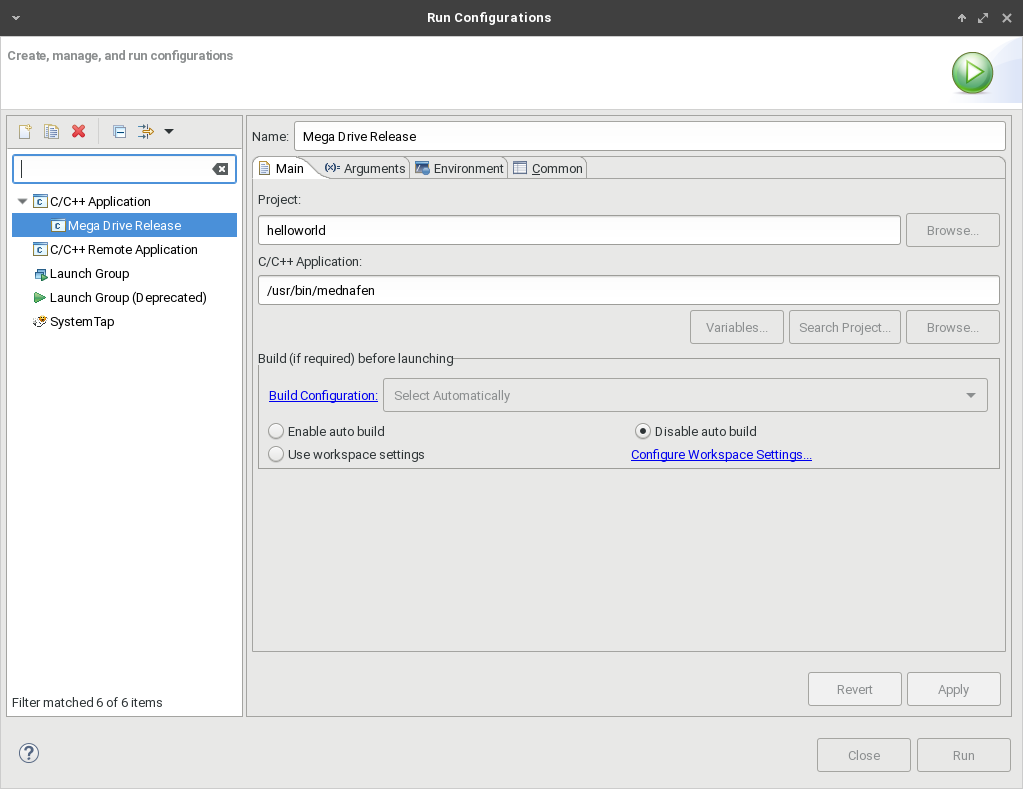
Task: Click the New launch configuration icon
Action: (x=25, y=131)
